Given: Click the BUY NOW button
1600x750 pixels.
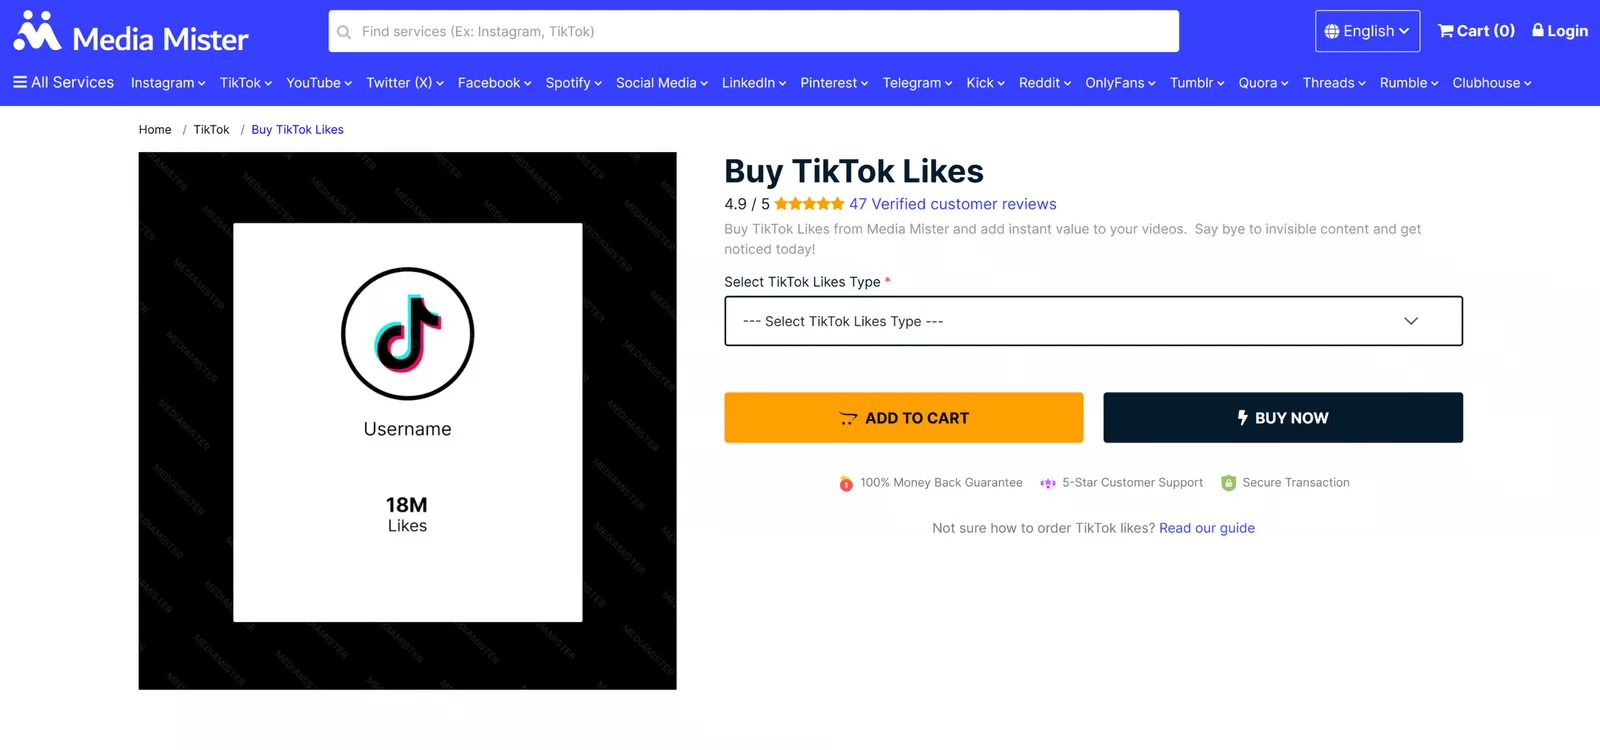Looking at the screenshot, I should click(1283, 418).
